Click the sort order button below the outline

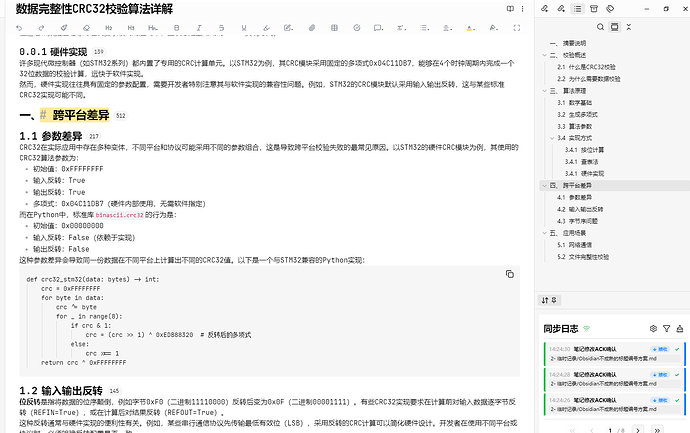coord(549,300)
